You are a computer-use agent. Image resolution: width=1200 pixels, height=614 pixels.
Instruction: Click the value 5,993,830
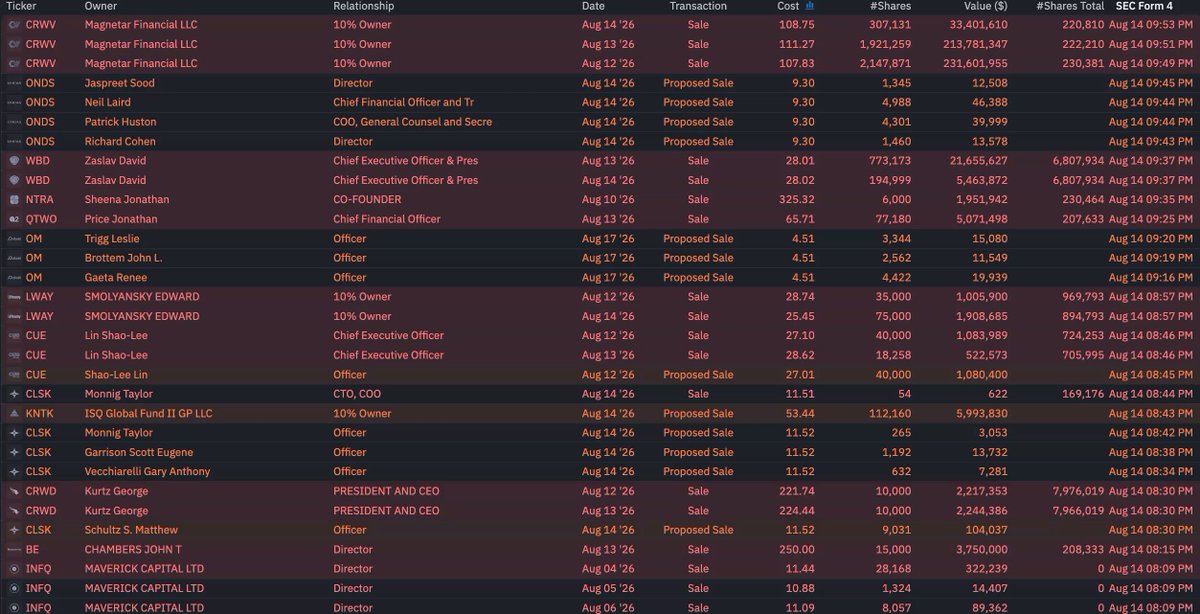(x=981, y=413)
